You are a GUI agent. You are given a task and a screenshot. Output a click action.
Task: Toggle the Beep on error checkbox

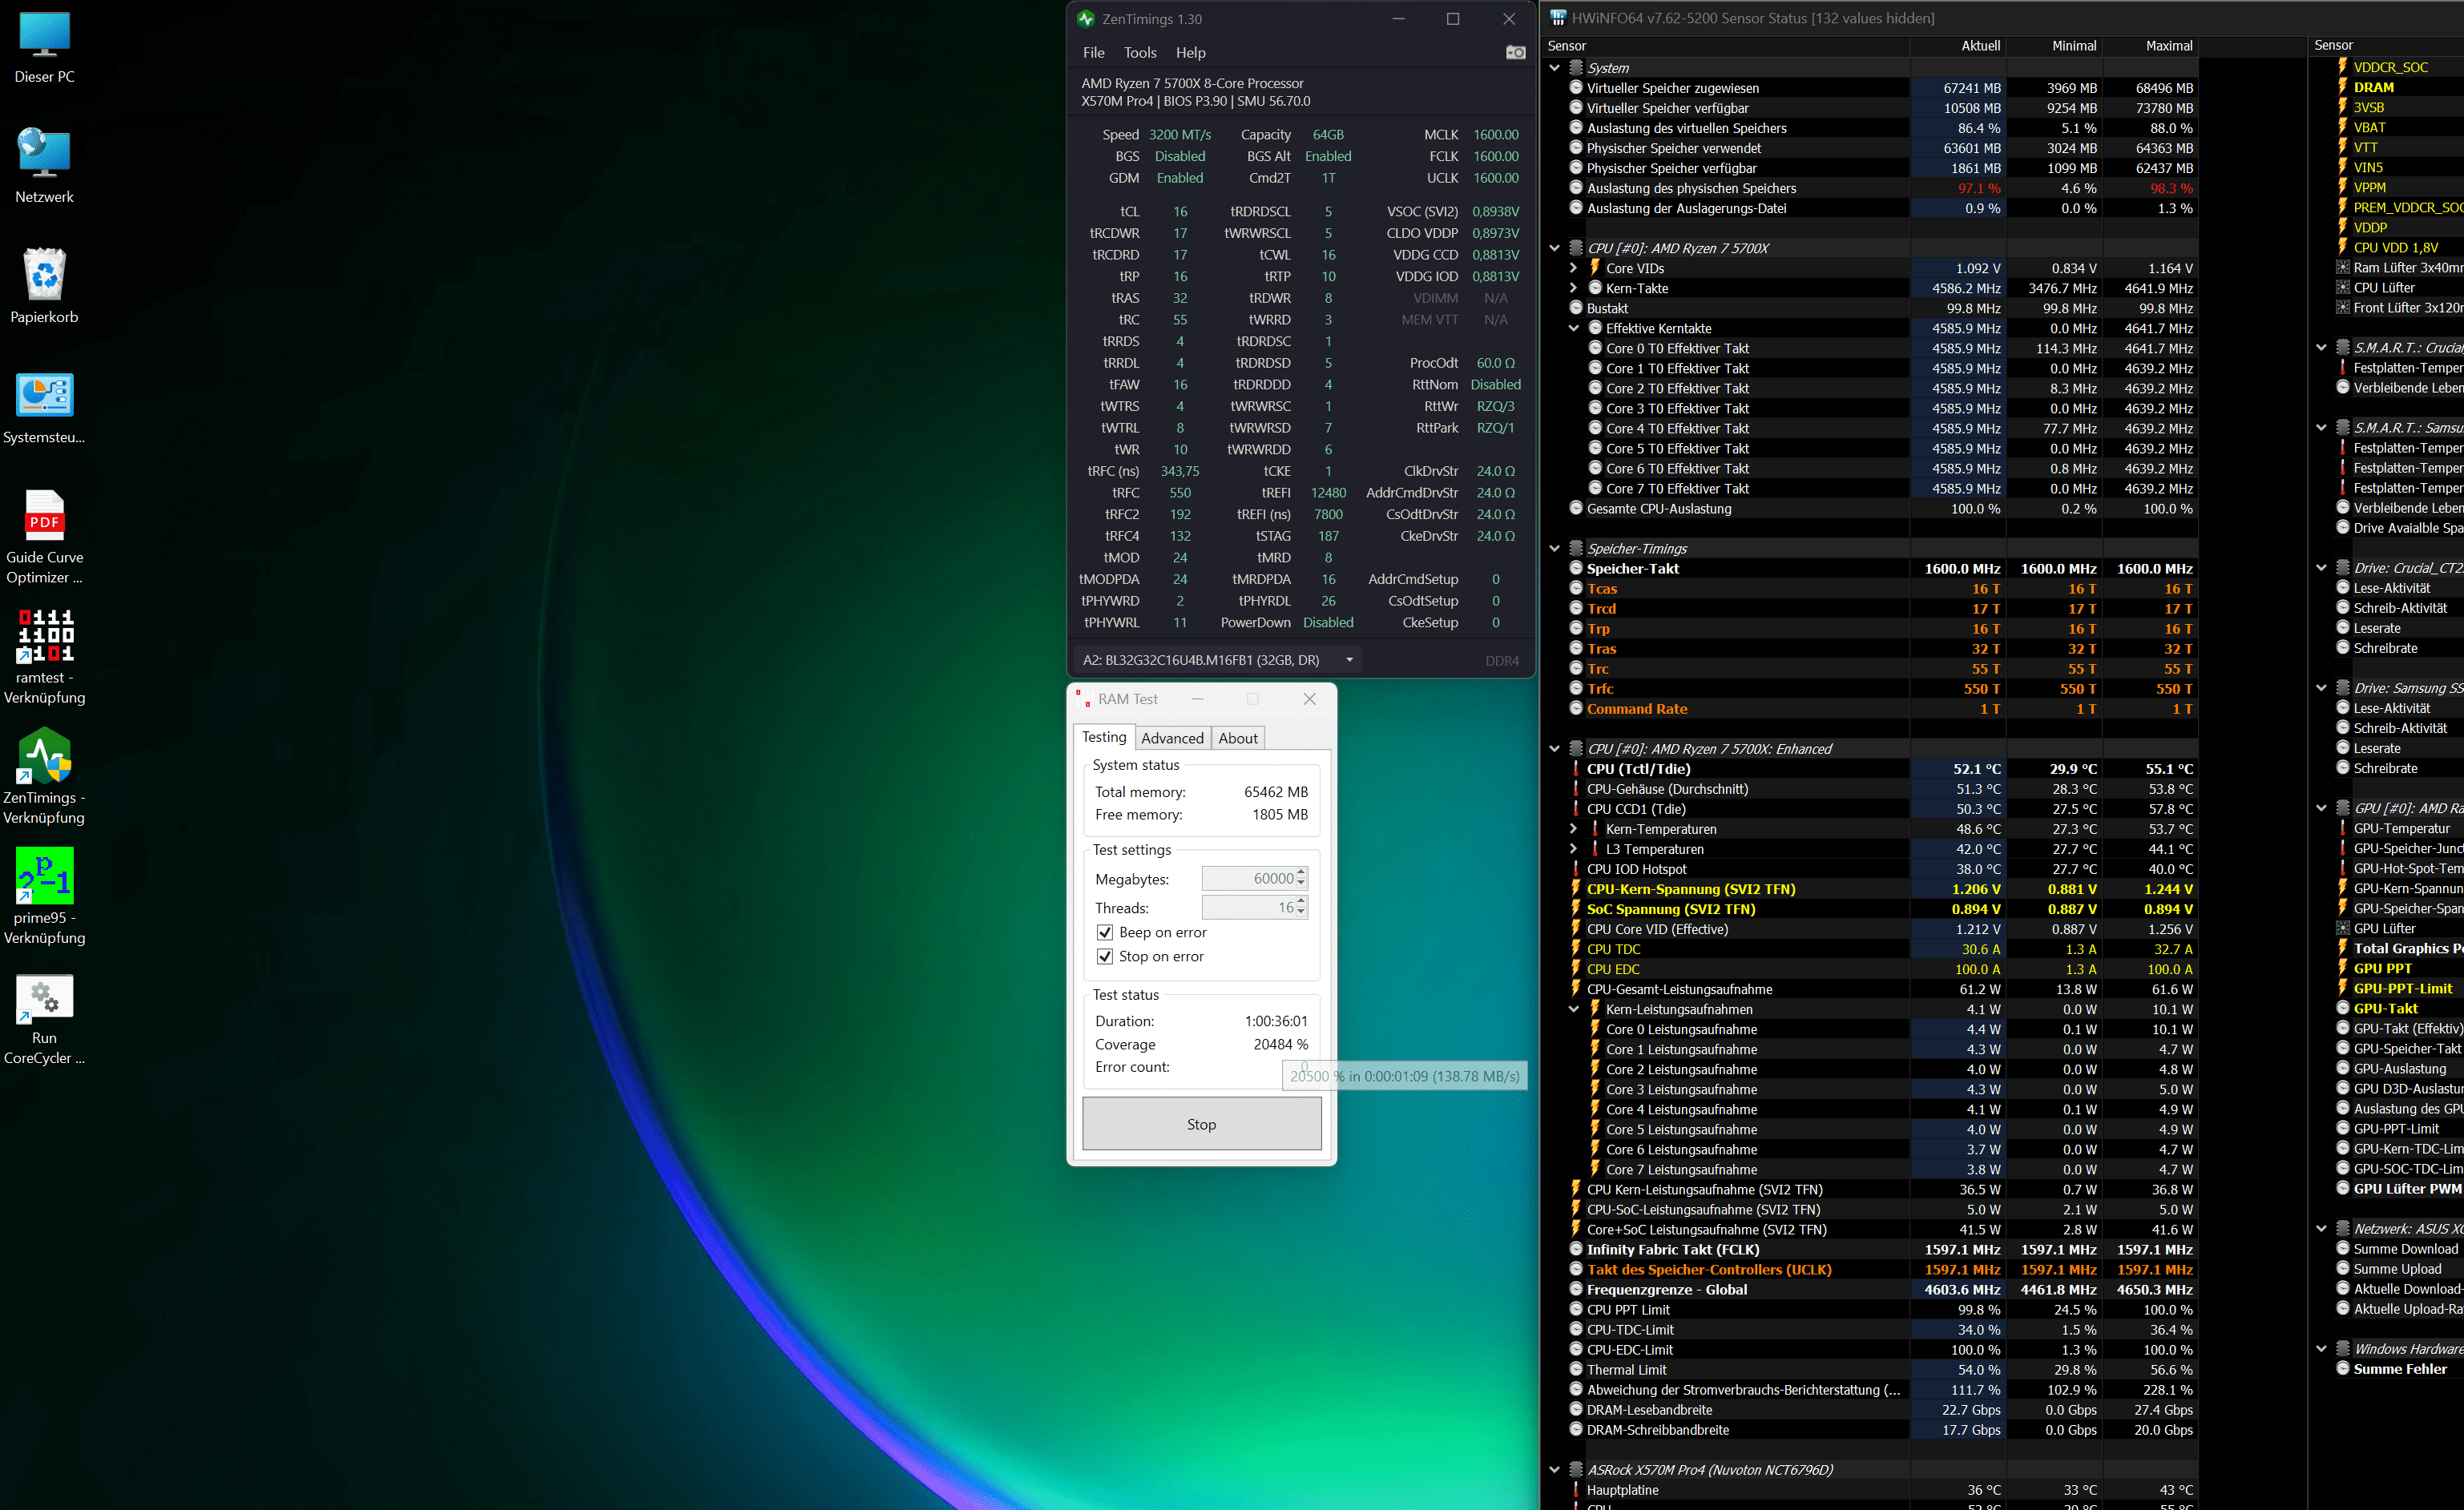(1105, 932)
